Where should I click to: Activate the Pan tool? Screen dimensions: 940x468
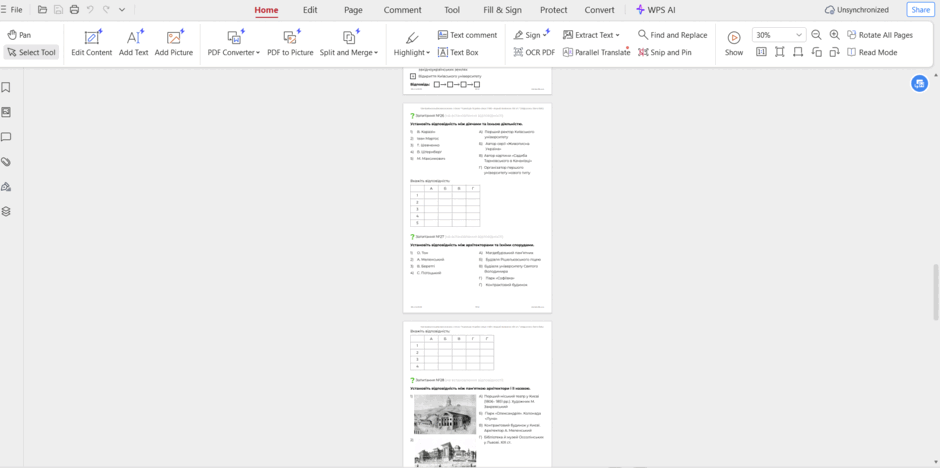click(19, 35)
